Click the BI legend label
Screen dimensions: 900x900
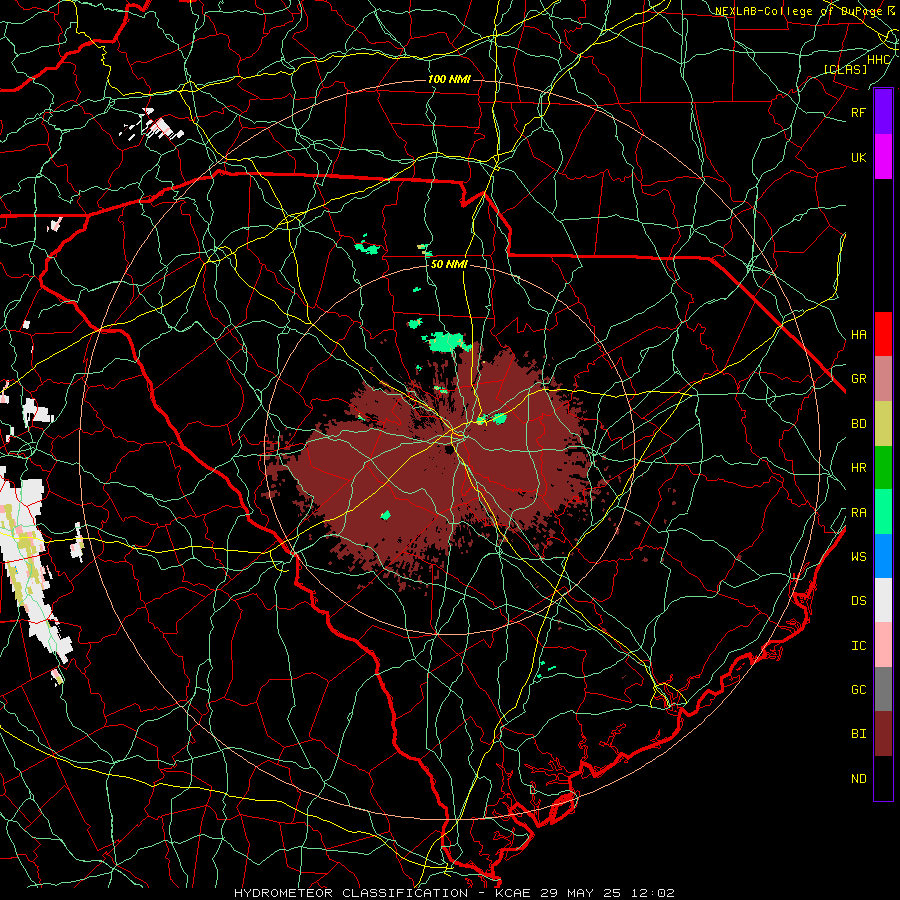(x=858, y=734)
